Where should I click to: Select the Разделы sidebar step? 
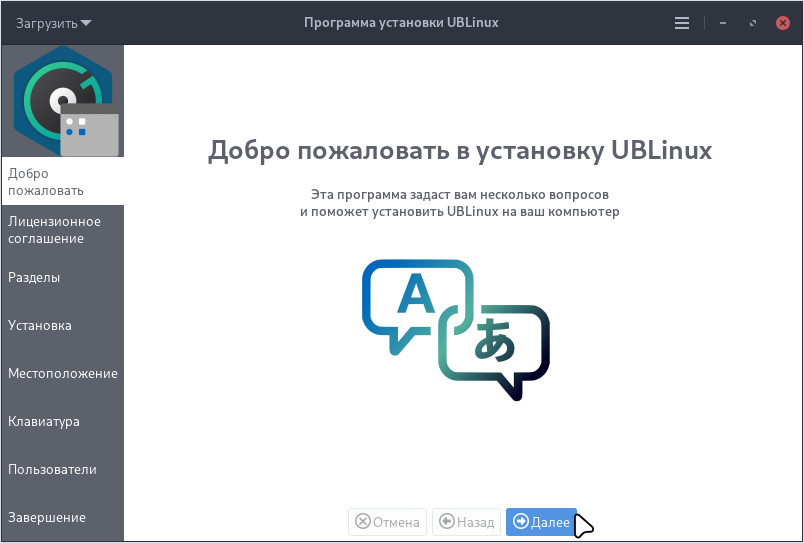pyautogui.click(x=63, y=277)
